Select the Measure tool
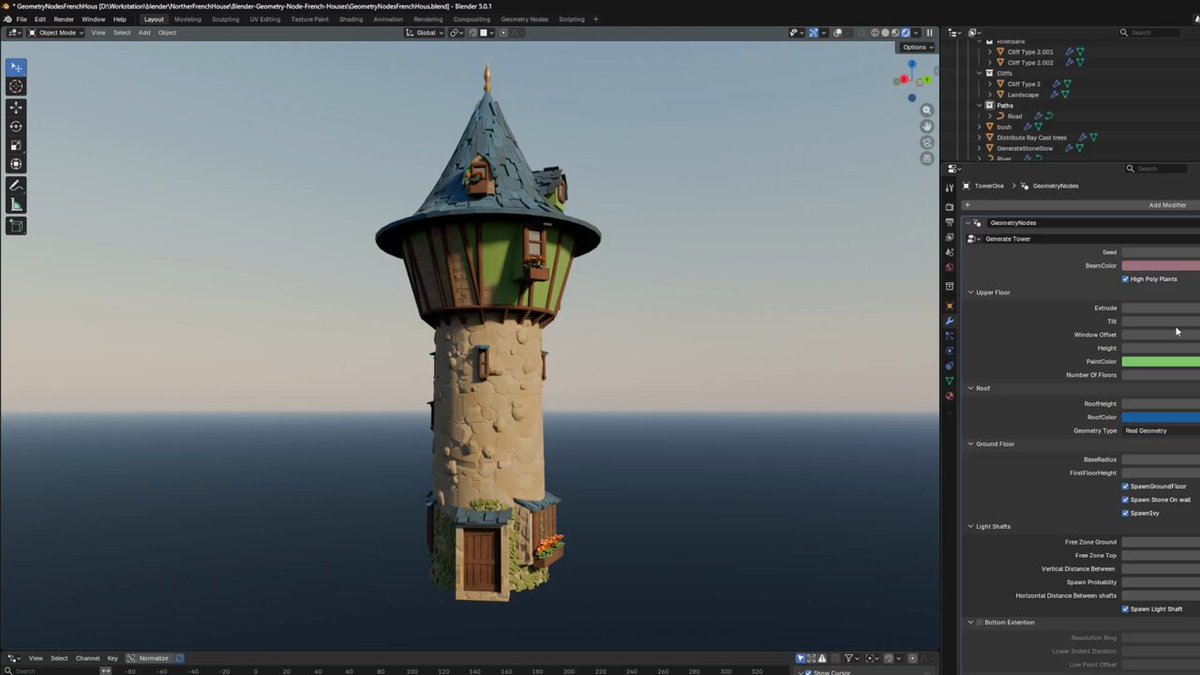 pos(16,205)
